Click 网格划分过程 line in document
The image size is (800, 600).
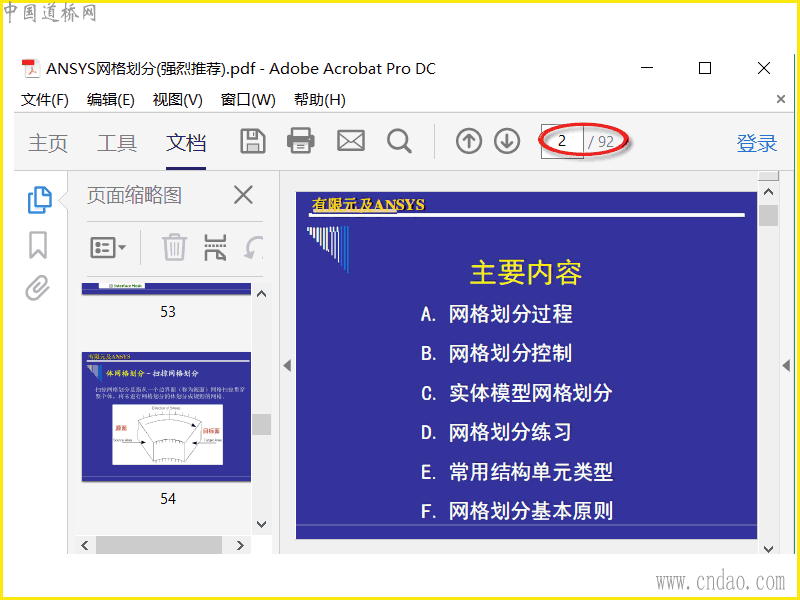coord(511,314)
